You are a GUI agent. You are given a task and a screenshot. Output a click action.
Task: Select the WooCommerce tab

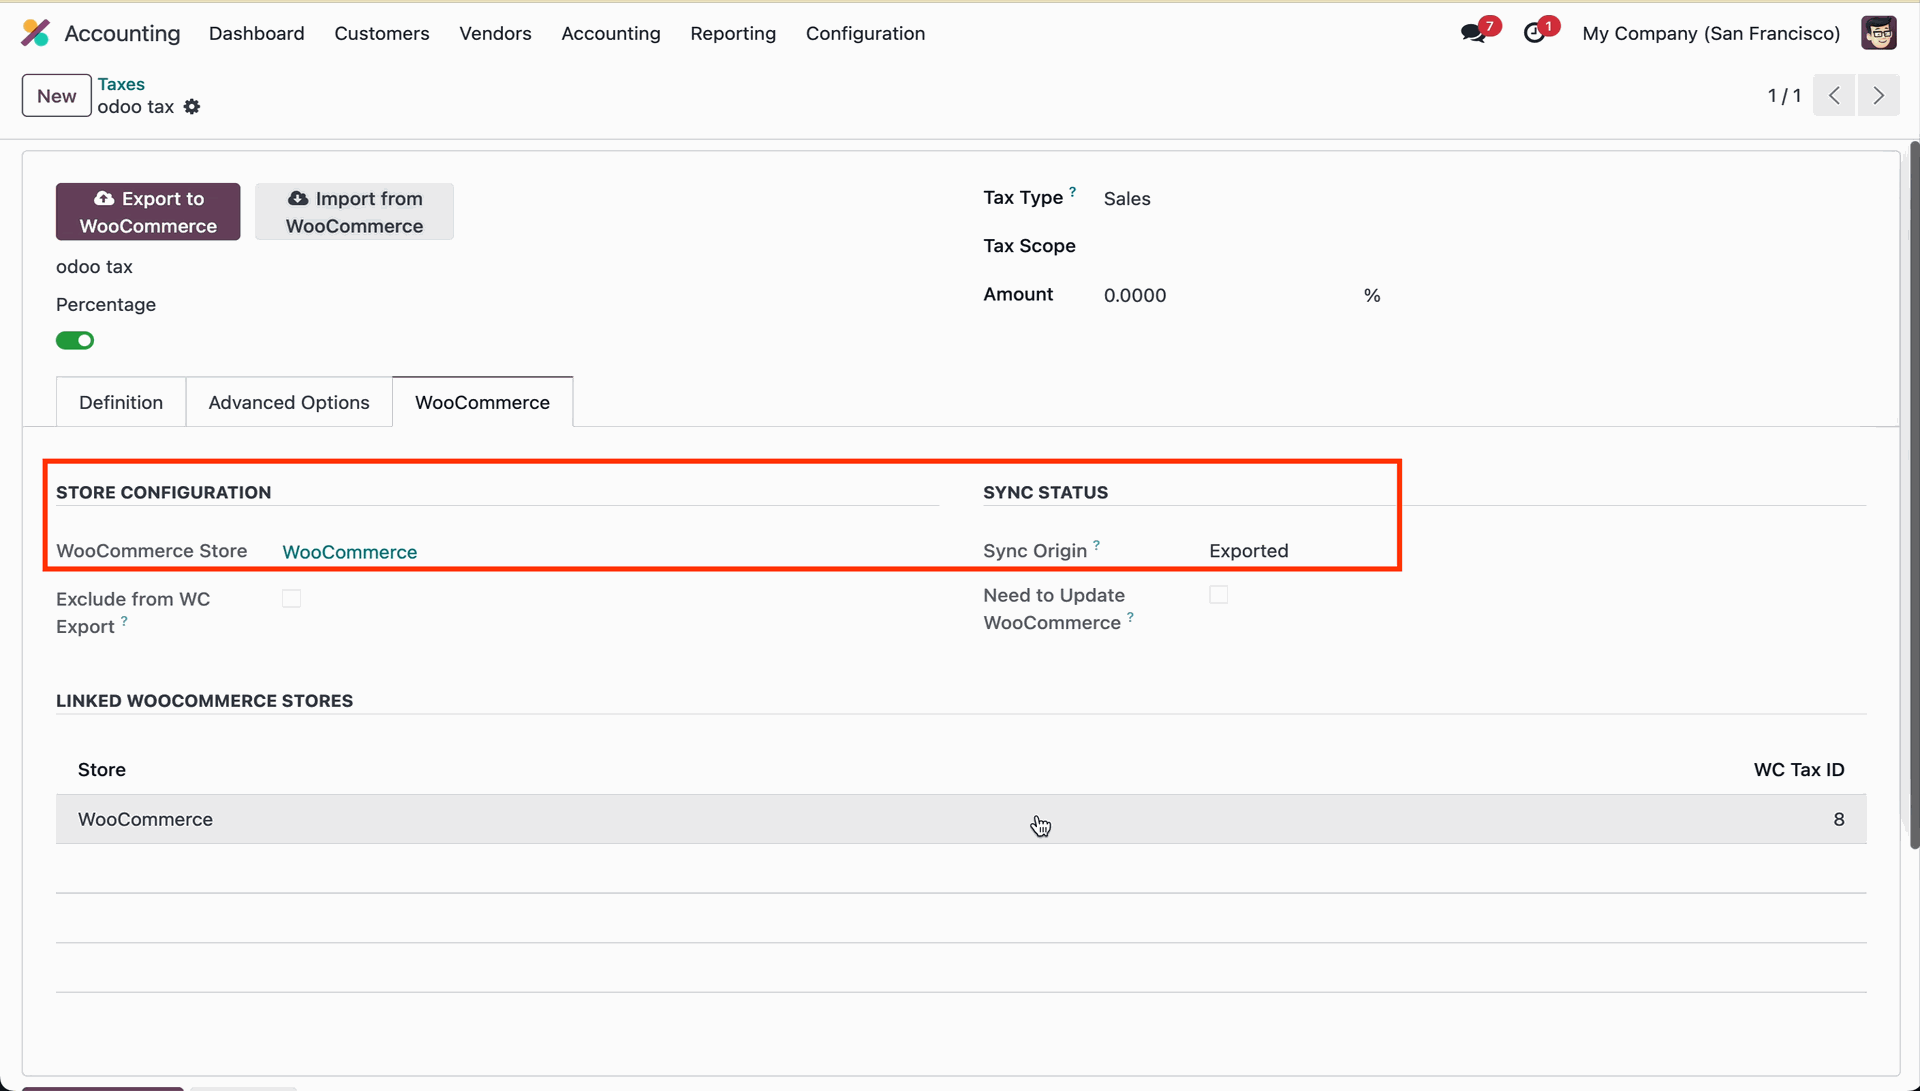482,402
